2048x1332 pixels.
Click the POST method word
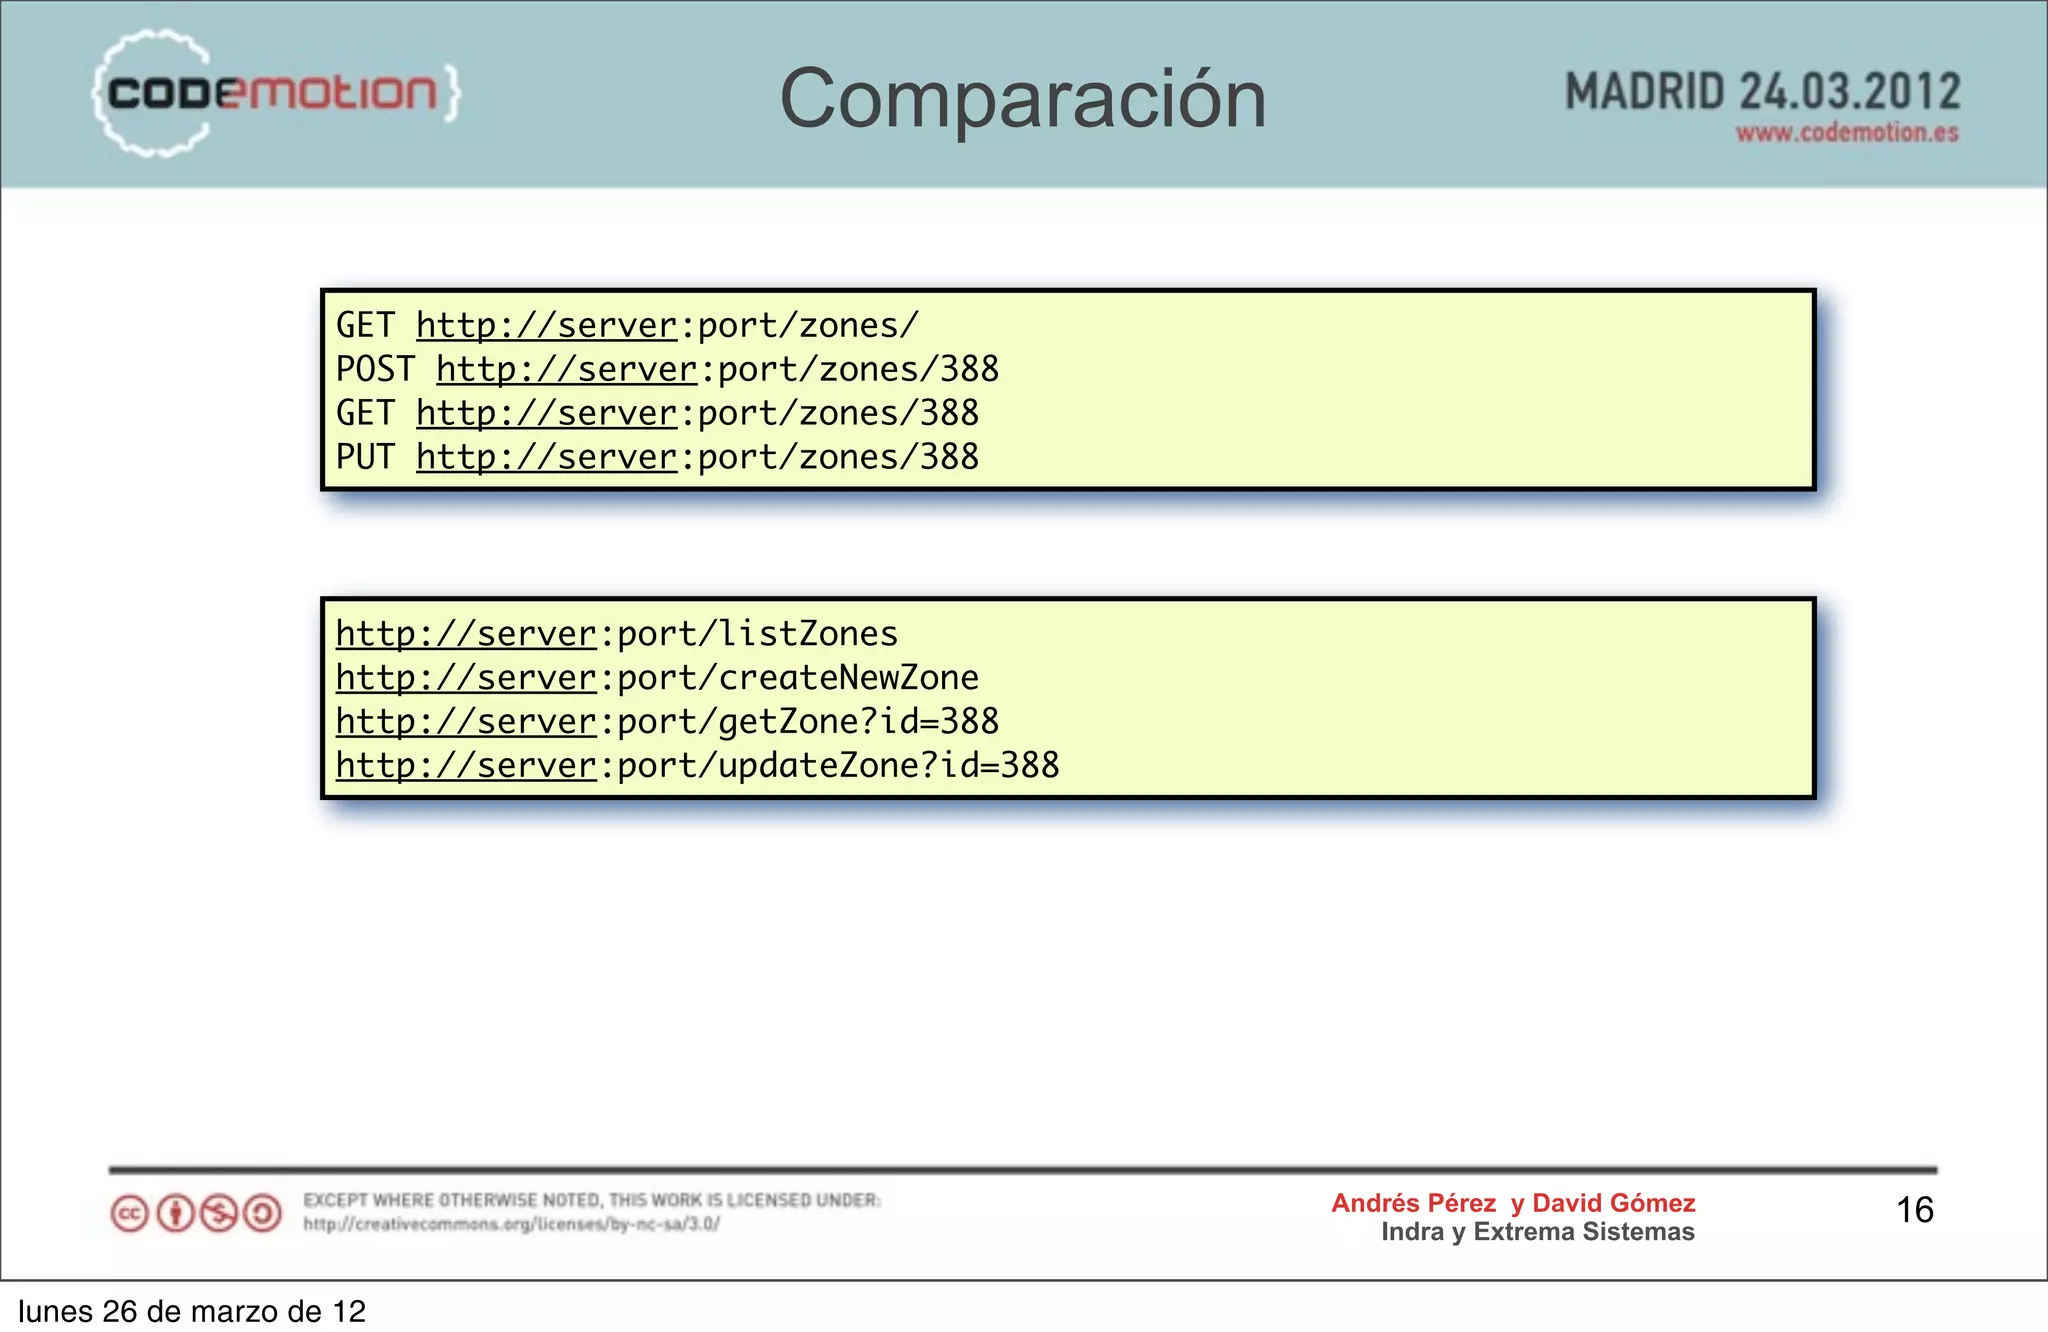(x=375, y=370)
